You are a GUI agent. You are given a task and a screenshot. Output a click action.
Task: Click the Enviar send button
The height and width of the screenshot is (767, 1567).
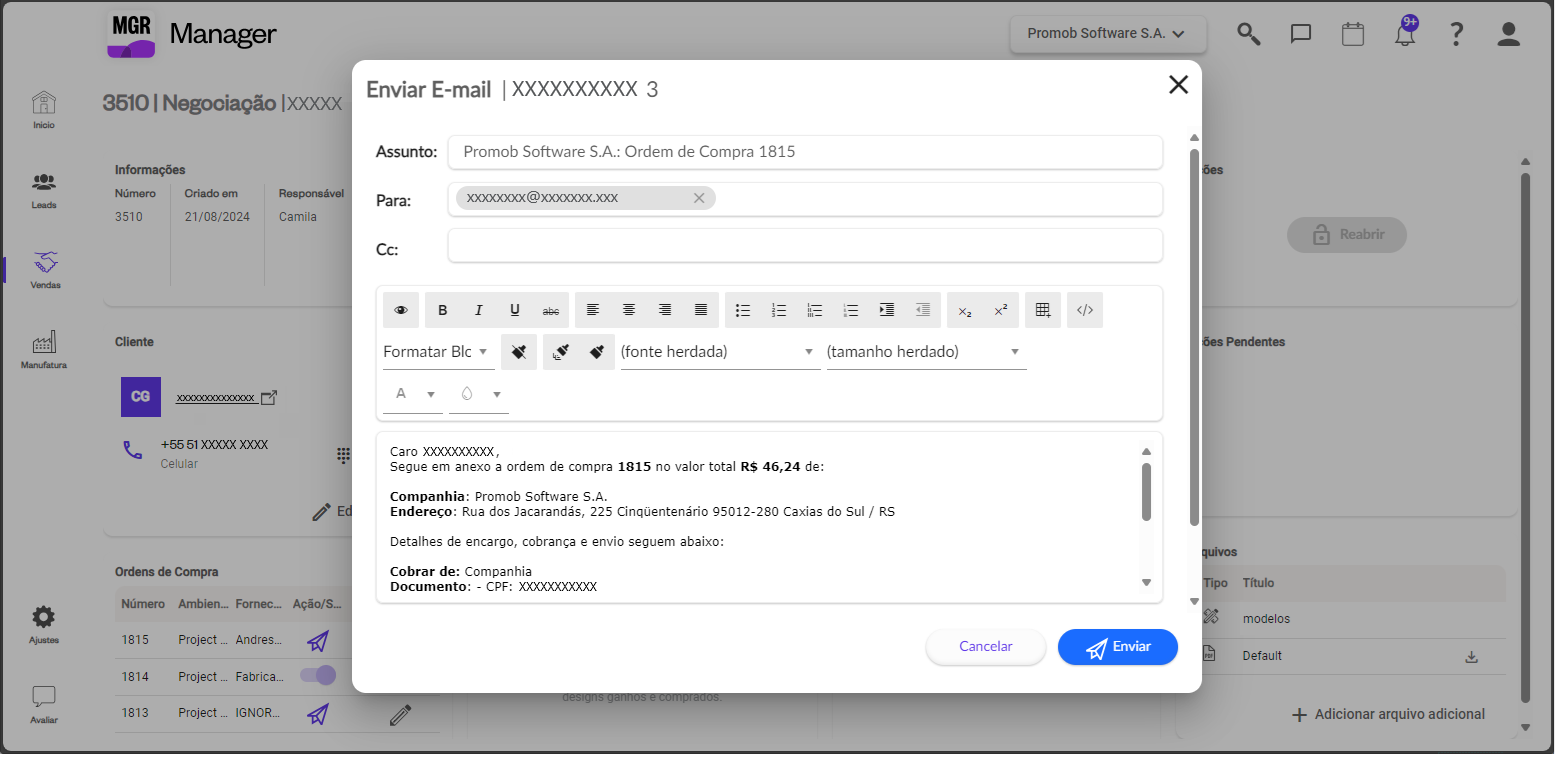tap(1118, 647)
